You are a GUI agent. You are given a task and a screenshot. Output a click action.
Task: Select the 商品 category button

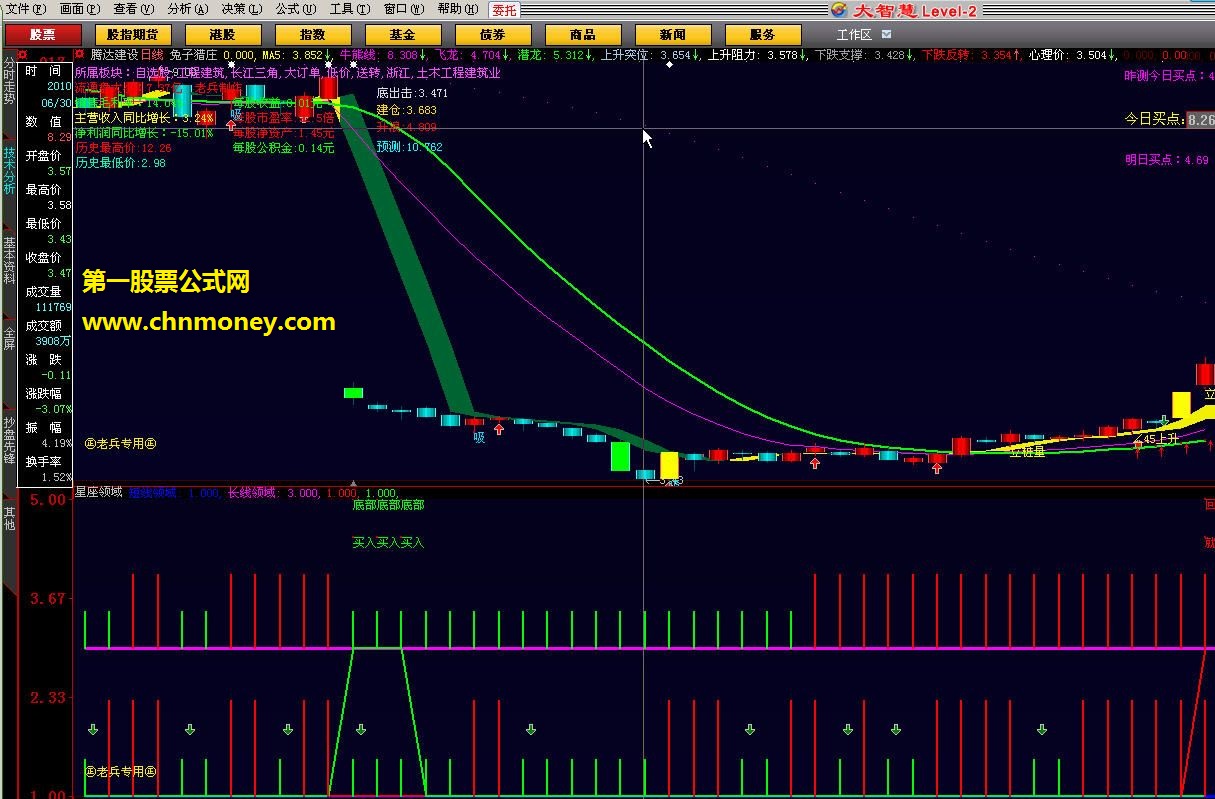(583, 35)
